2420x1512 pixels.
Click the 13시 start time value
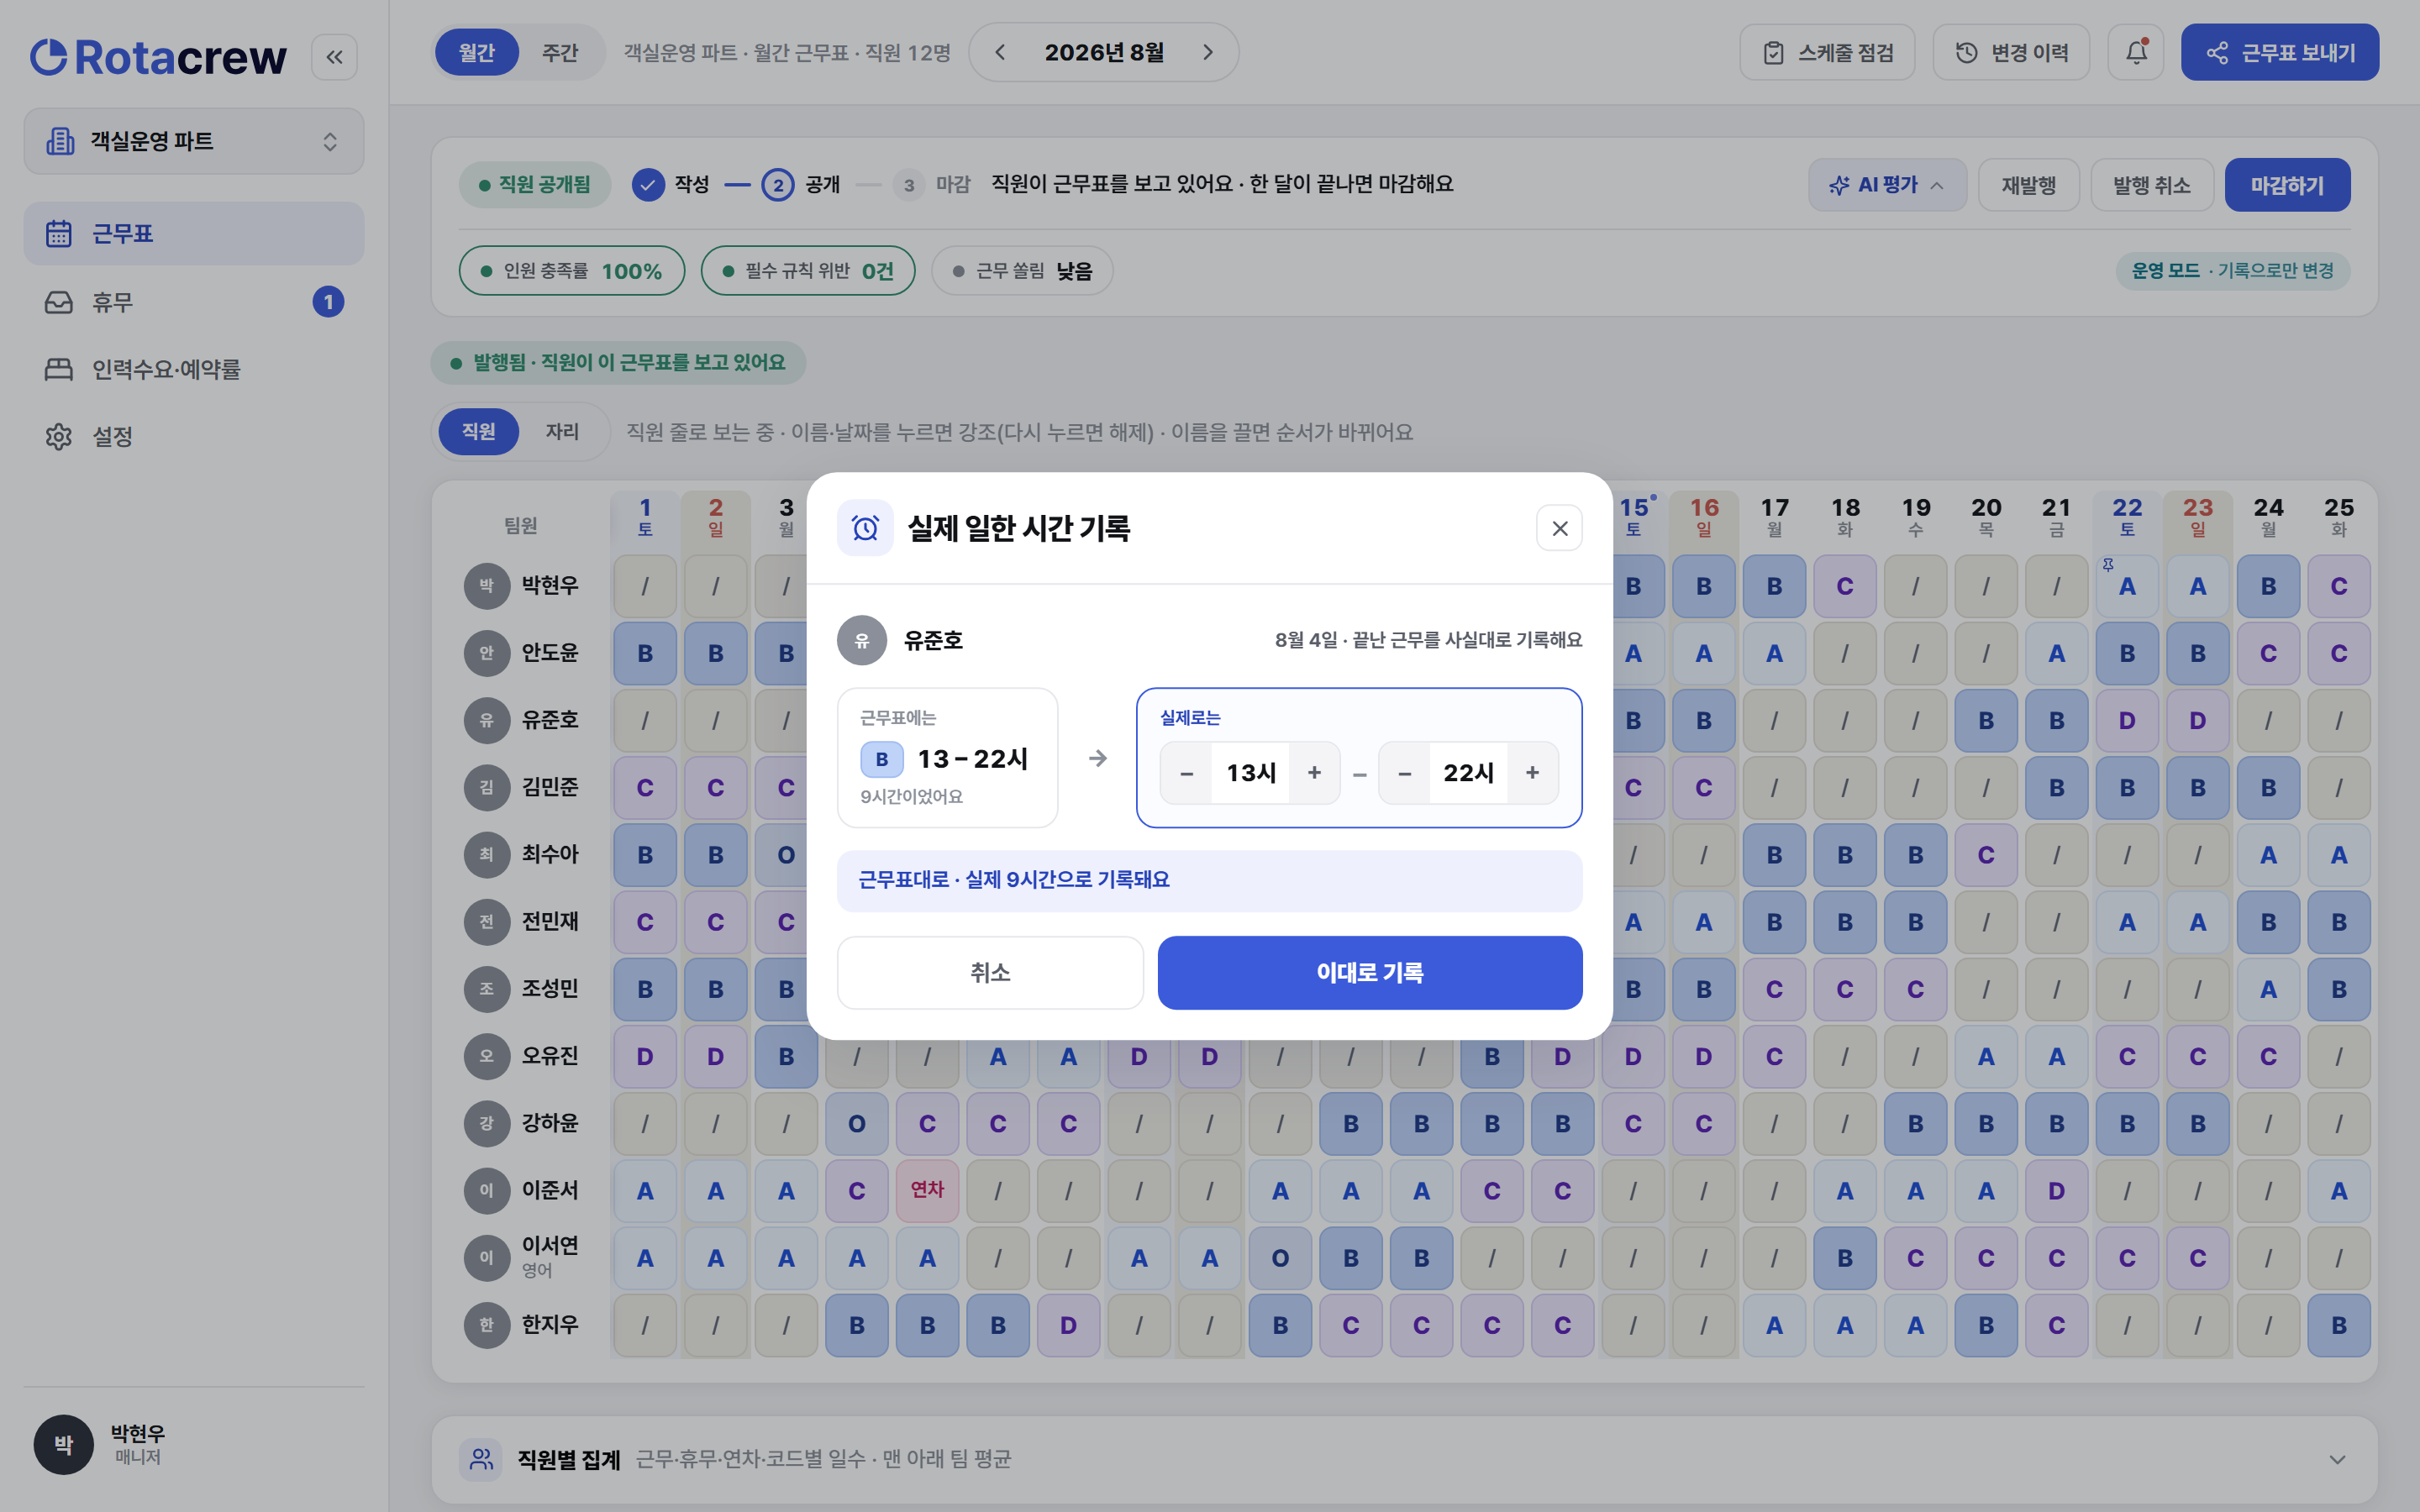[x=1251, y=772]
